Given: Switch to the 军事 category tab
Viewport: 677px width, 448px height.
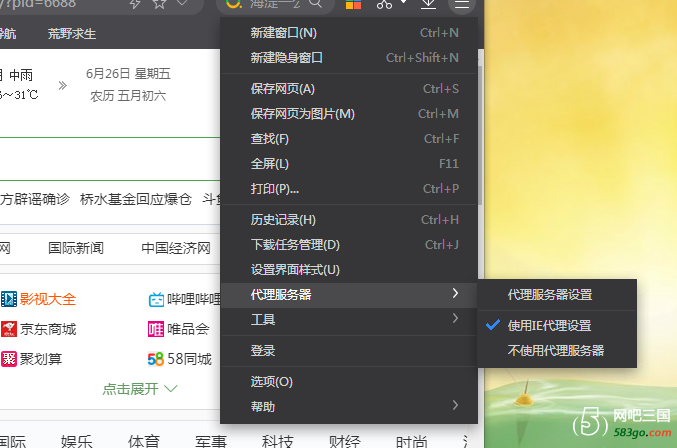Looking at the screenshot, I should 211,441.
